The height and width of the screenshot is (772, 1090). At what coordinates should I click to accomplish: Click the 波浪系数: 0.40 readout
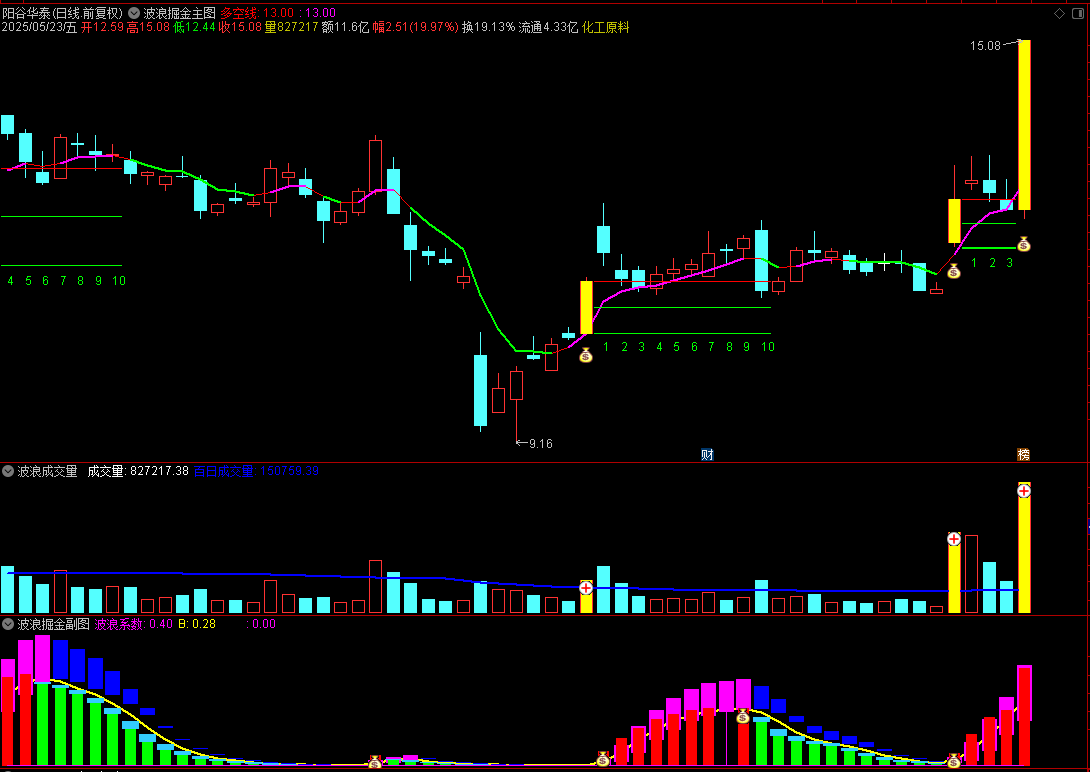(133, 624)
